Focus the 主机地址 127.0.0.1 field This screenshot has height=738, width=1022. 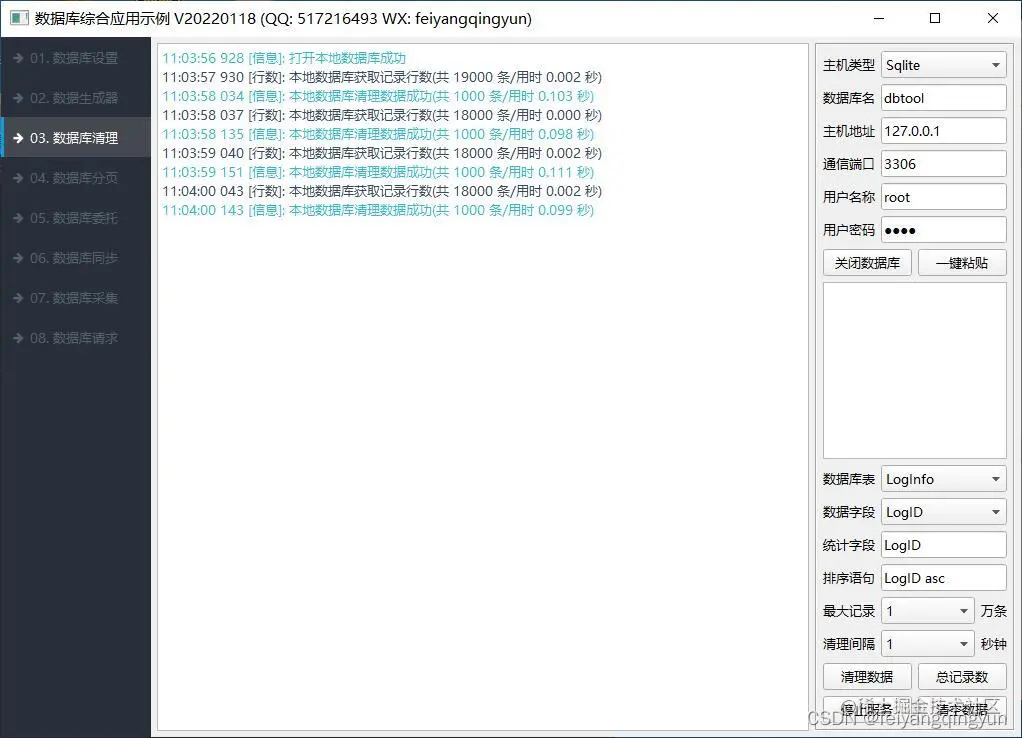[944, 131]
